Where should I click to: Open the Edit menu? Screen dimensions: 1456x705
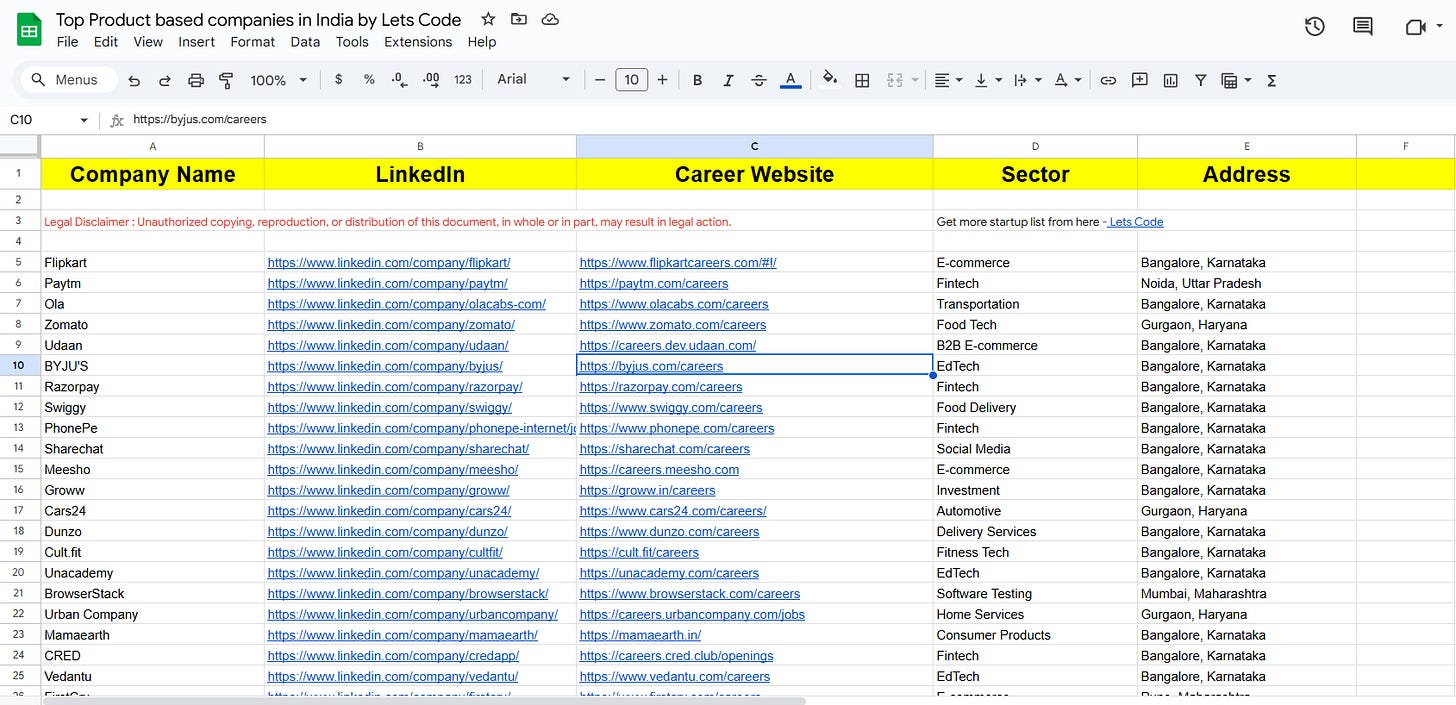(106, 42)
